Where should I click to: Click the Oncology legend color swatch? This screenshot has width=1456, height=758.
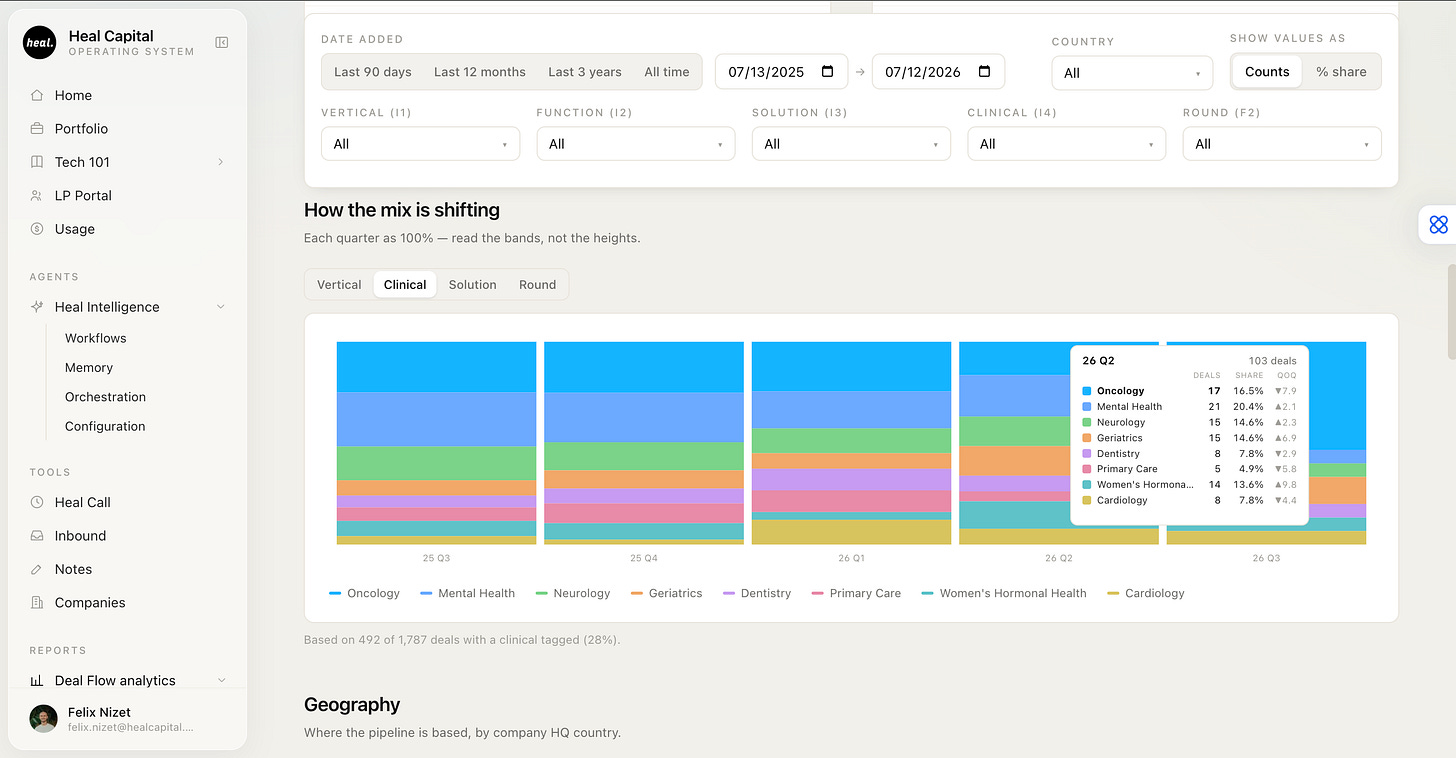(x=335, y=593)
